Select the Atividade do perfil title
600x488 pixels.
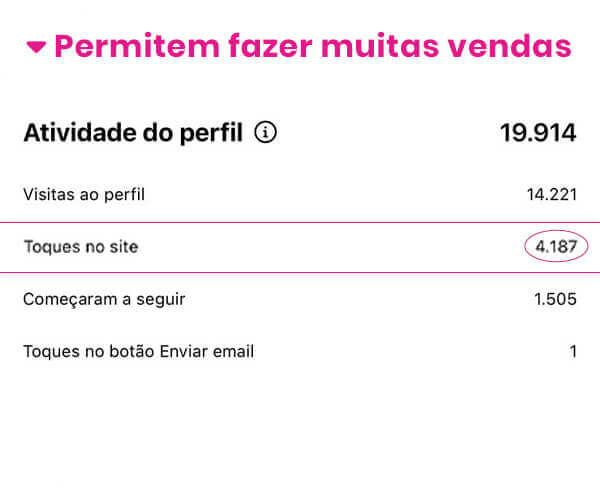coord(133,133)
